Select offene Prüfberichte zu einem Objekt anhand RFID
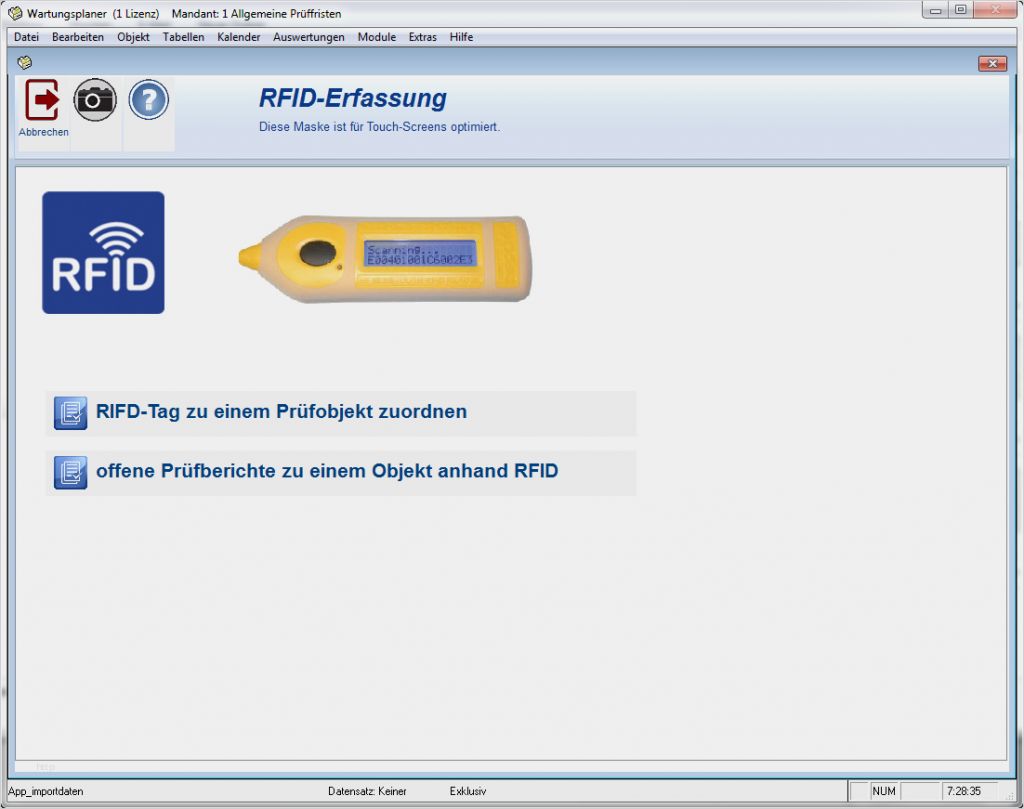The width and height of the screenshot is (1024, 809). [327, 472]
